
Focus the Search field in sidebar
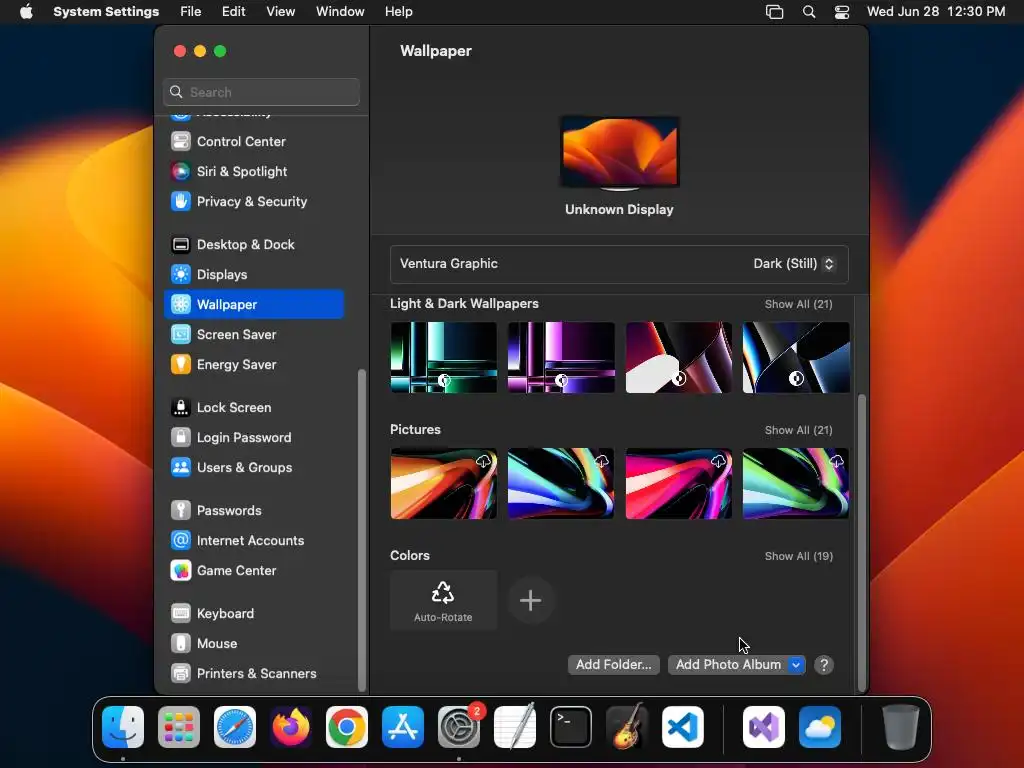(x=261, y=92)
